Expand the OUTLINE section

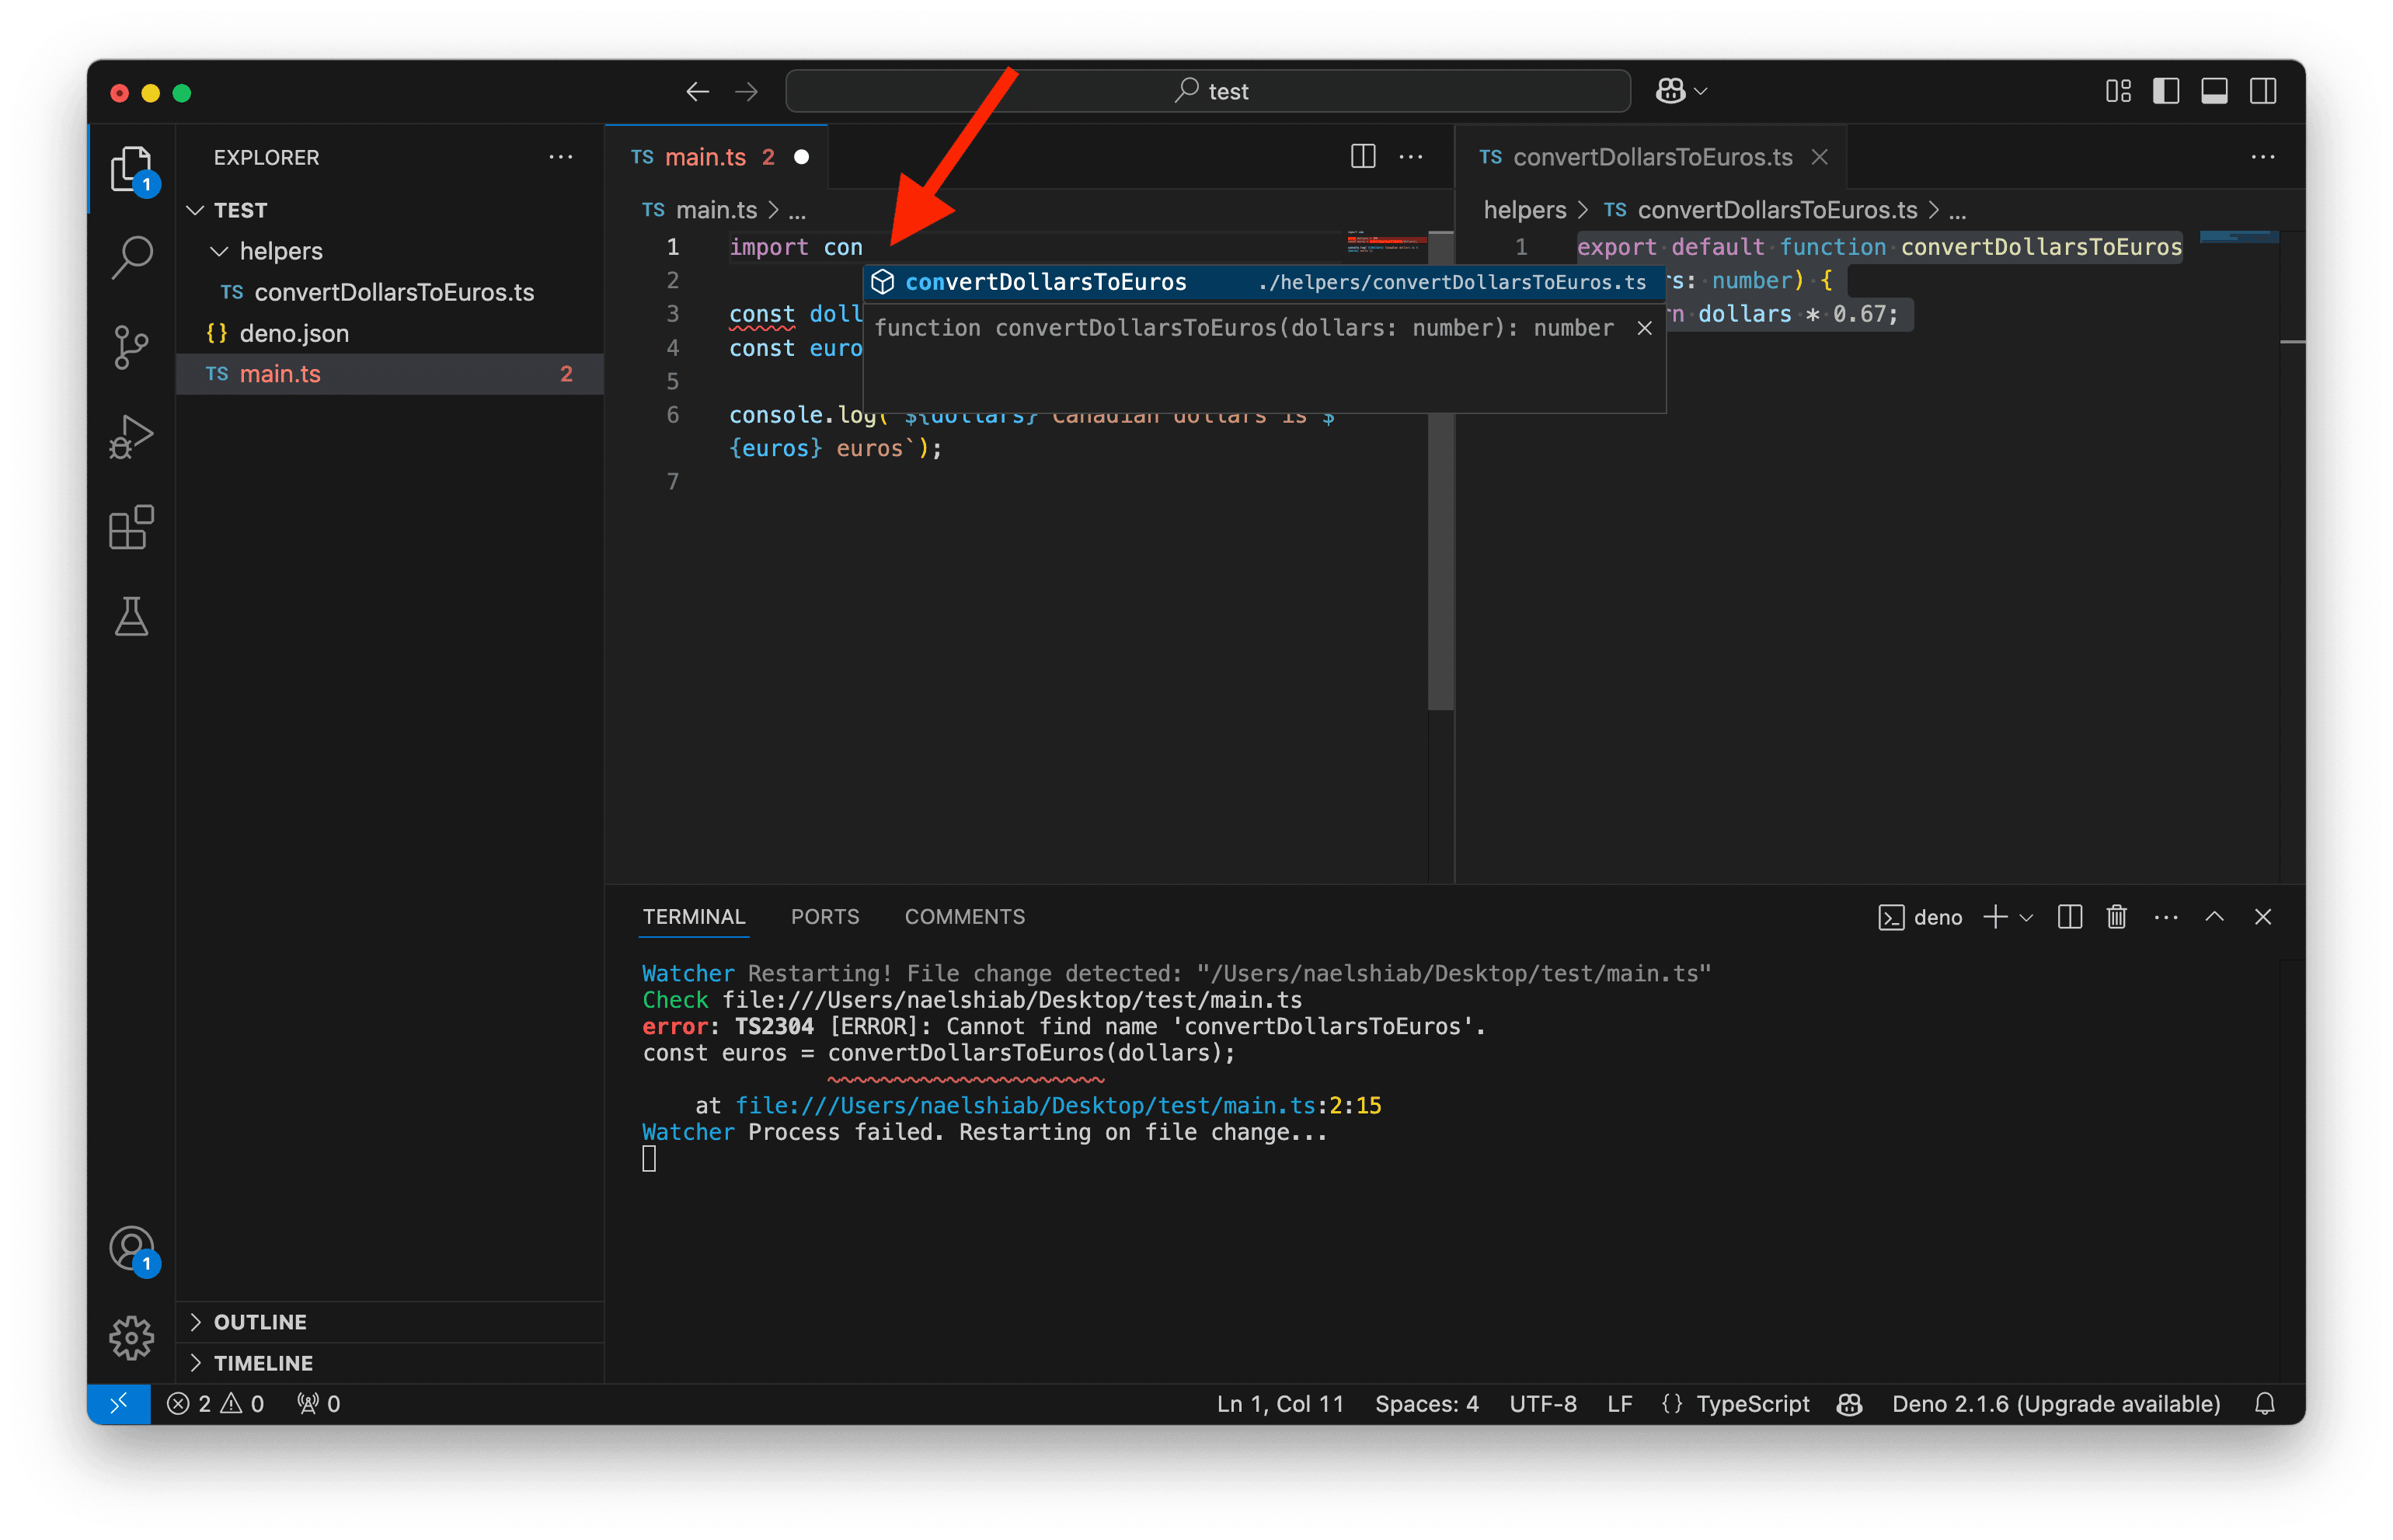pos(390,1322)
